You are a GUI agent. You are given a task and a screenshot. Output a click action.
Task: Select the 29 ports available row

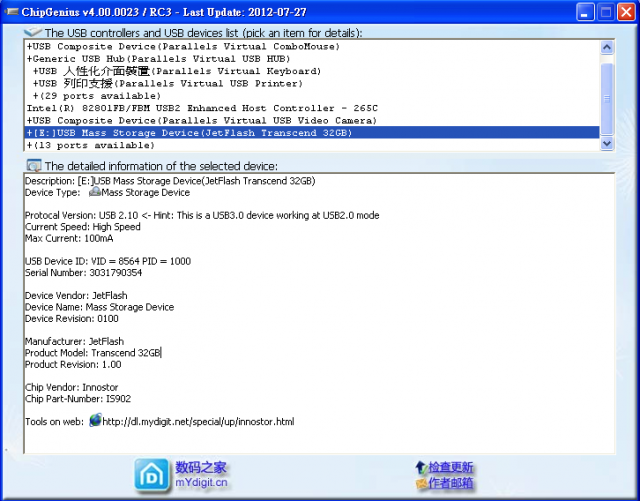click(x=312, y=96)
